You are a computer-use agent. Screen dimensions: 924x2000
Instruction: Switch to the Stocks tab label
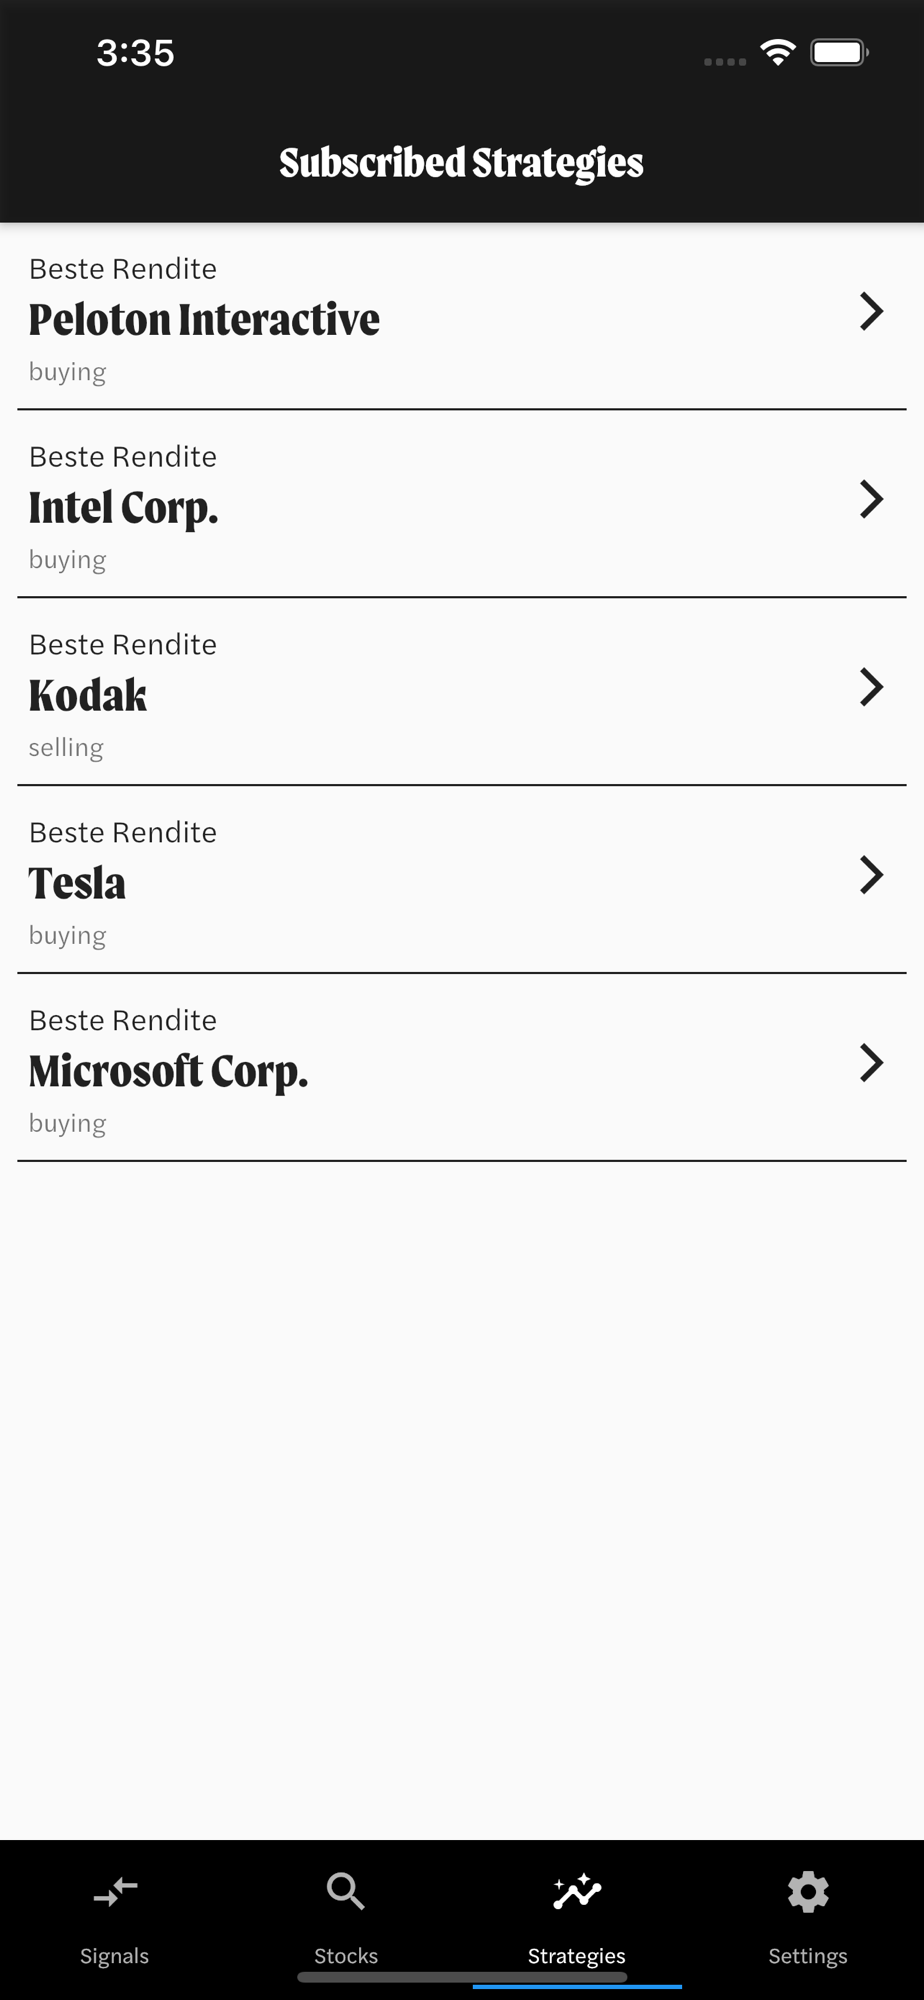coord(346,1956)
